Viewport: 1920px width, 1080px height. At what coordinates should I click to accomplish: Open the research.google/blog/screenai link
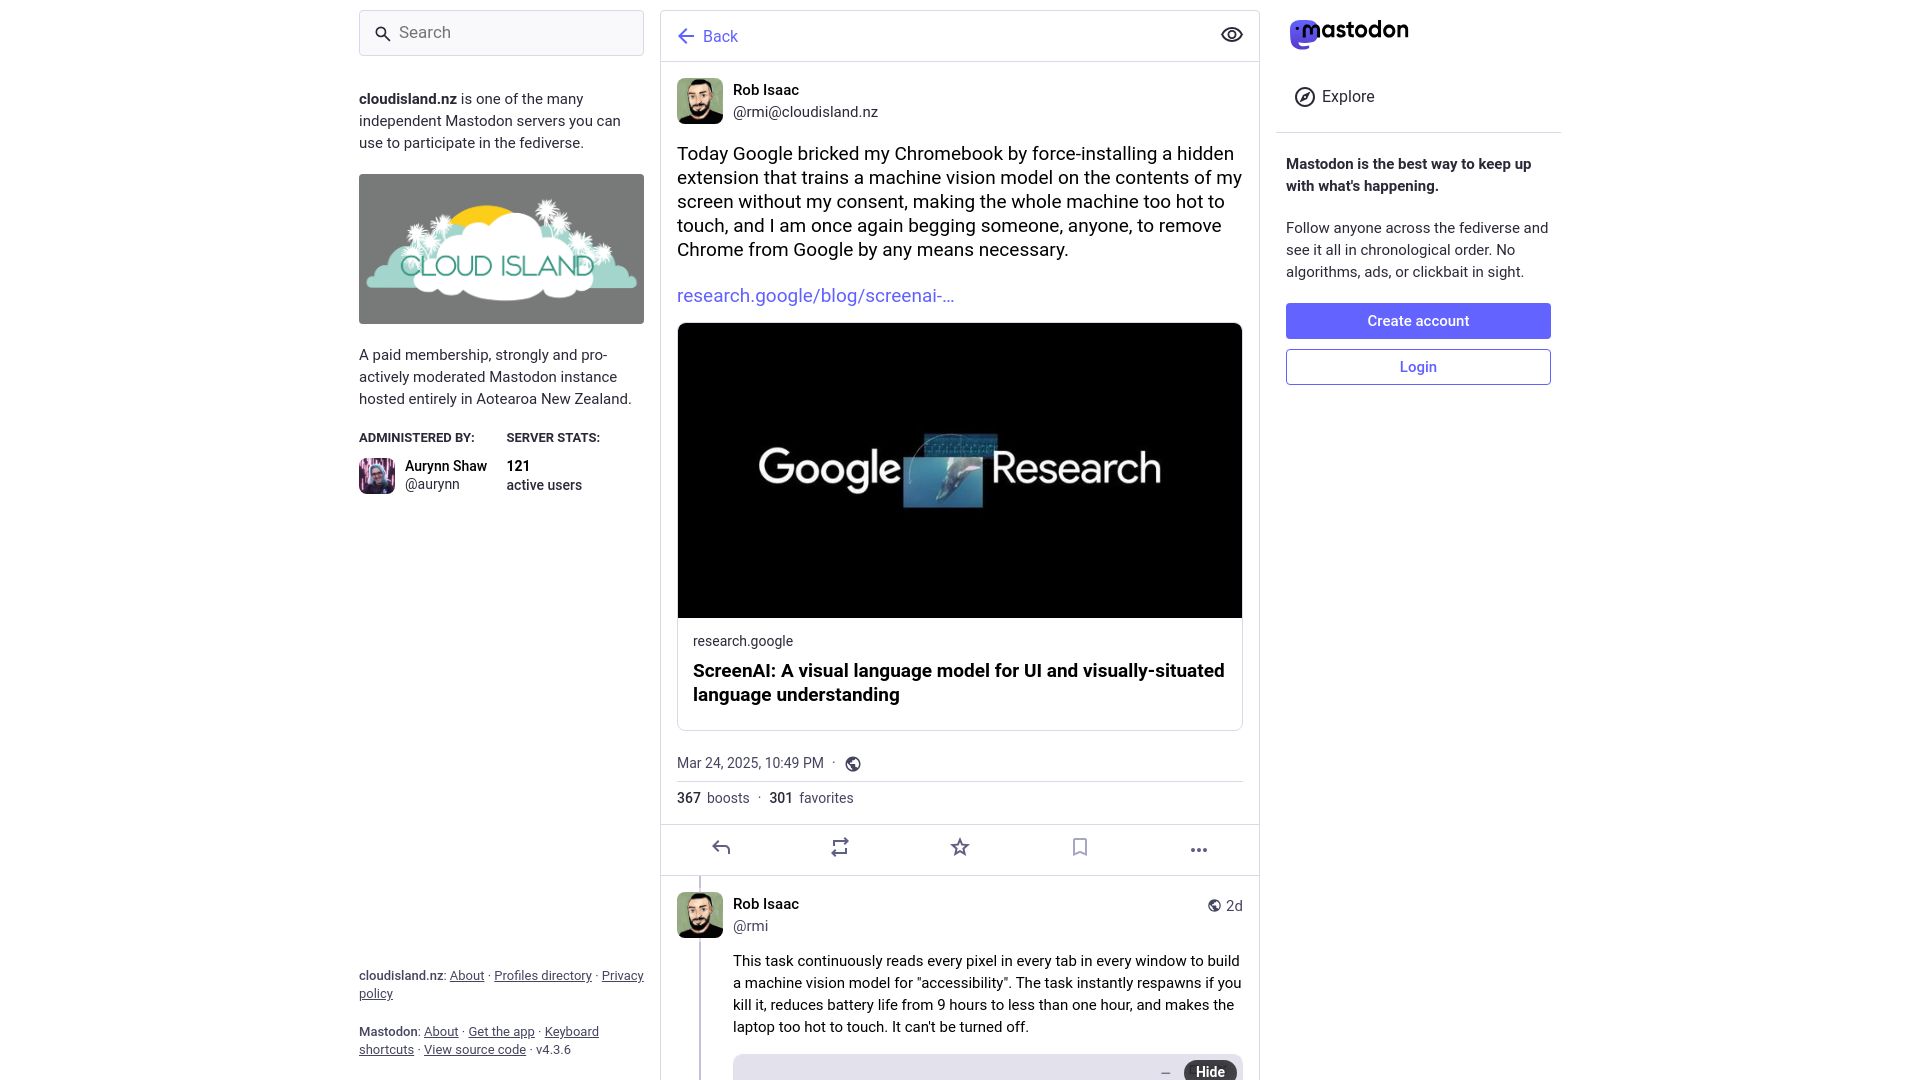[815, 296]
